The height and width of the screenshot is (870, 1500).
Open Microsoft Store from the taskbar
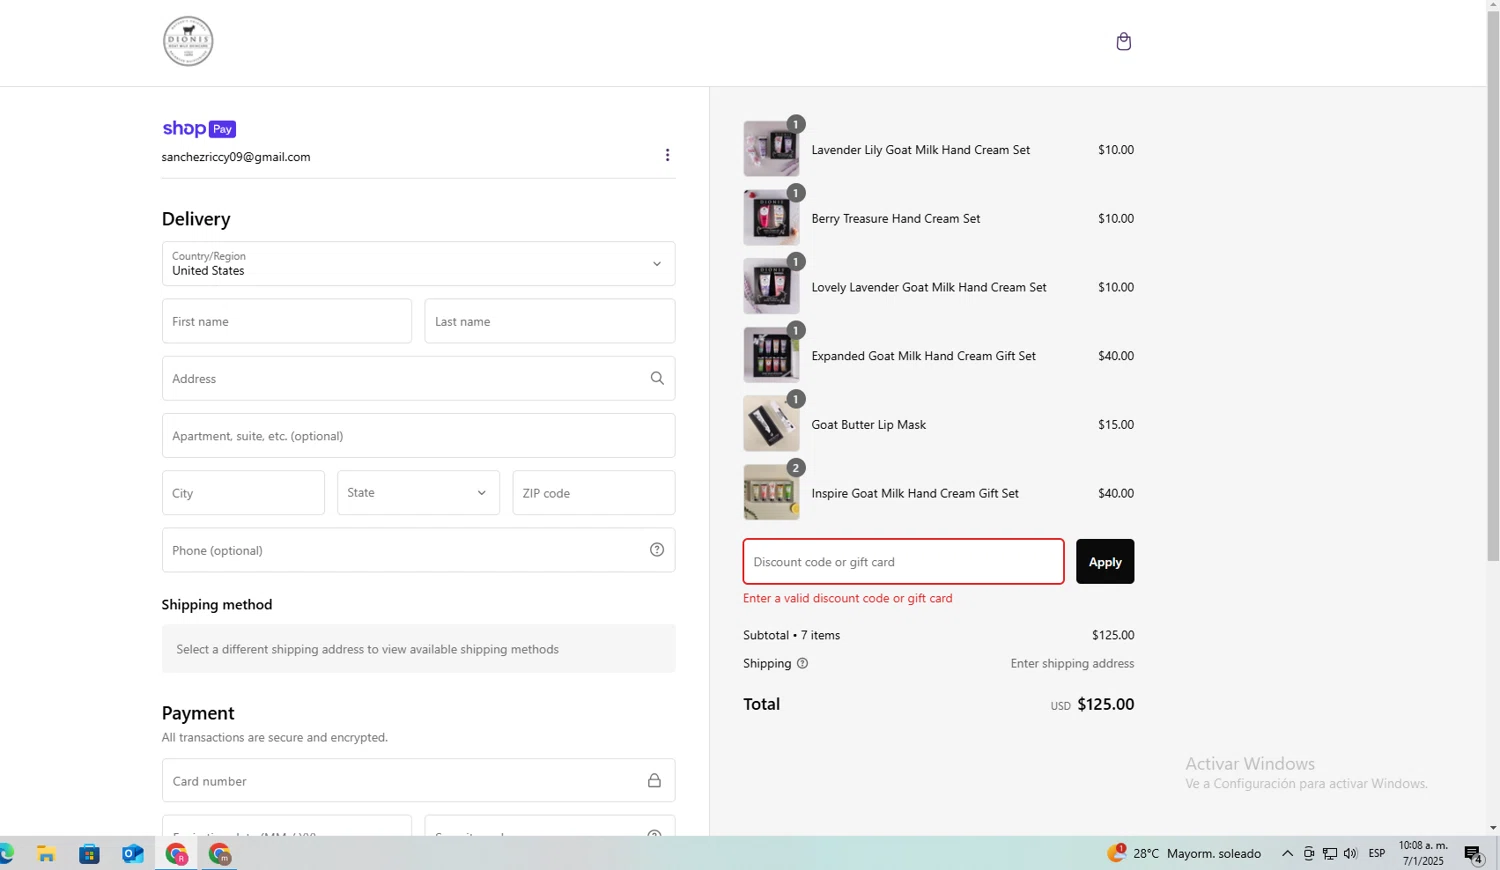(89, 854)
